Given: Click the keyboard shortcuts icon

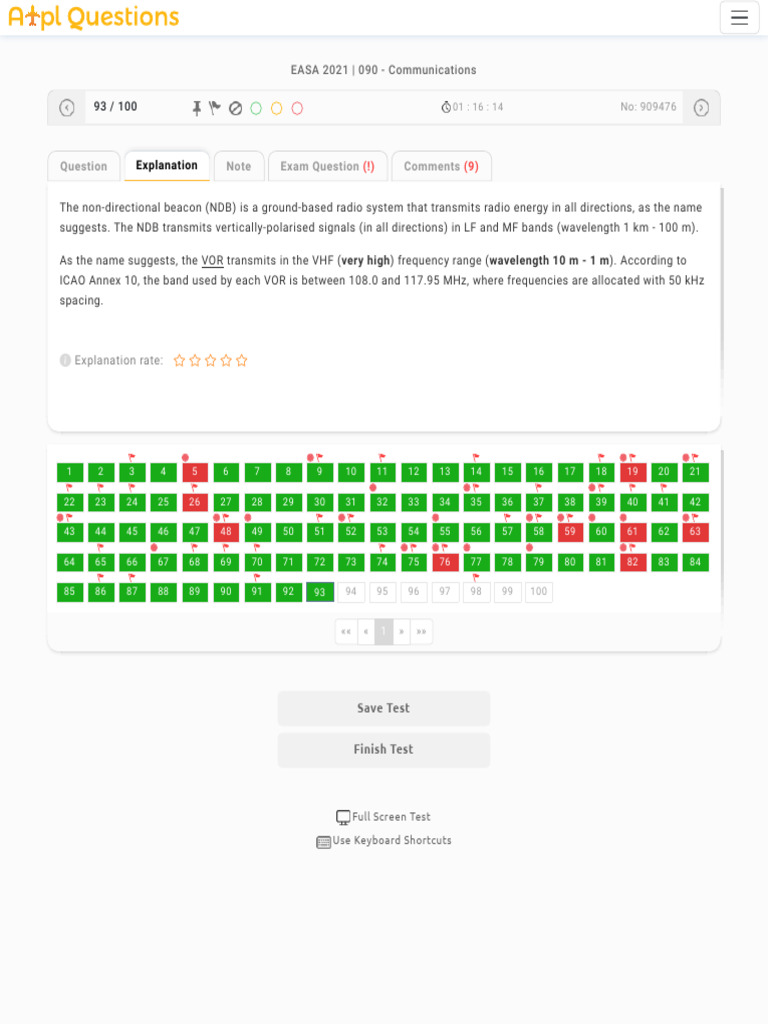Looking at the screenshot, I should tap(323, 842).
